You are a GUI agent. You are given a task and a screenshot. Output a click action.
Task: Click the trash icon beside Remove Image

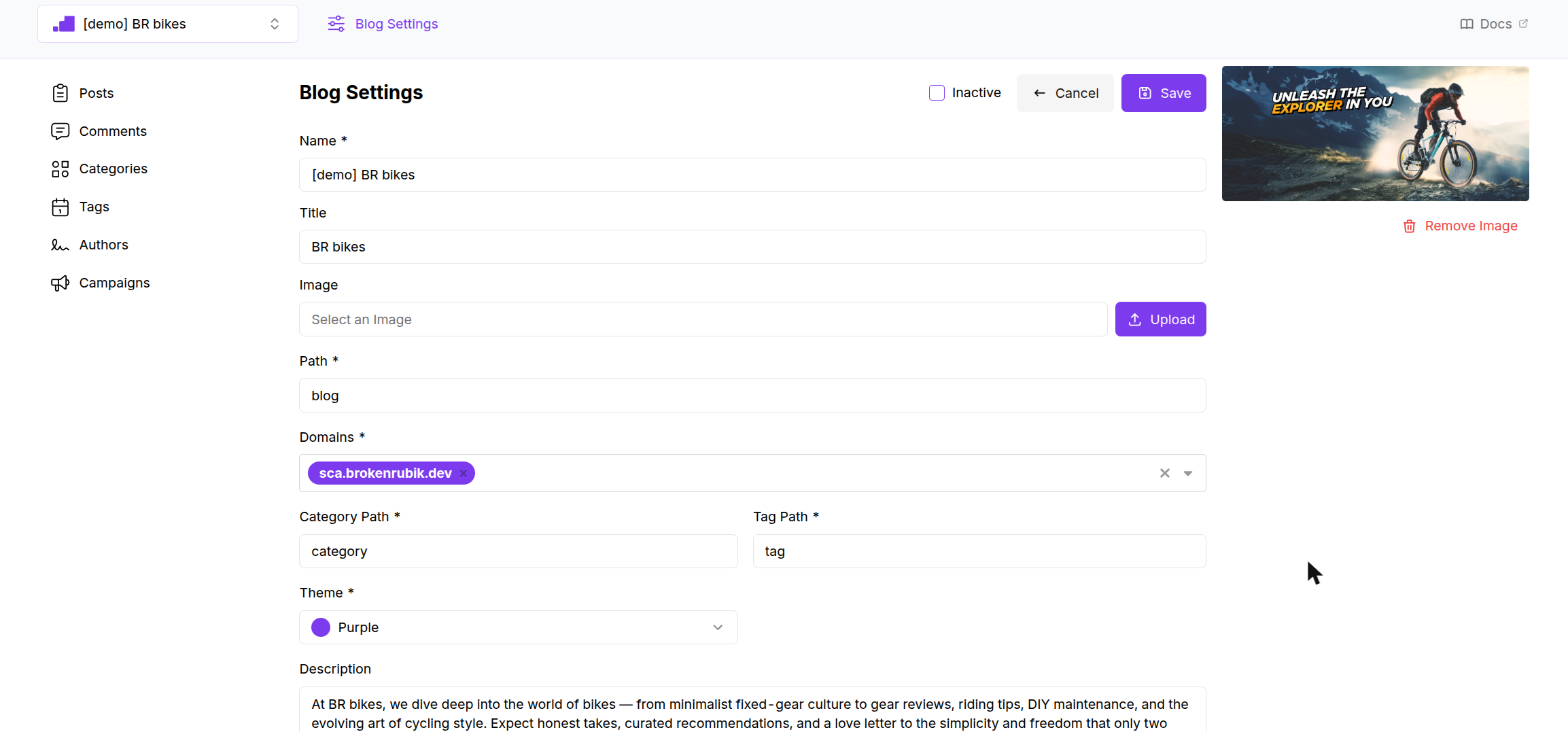(1409, 226)
